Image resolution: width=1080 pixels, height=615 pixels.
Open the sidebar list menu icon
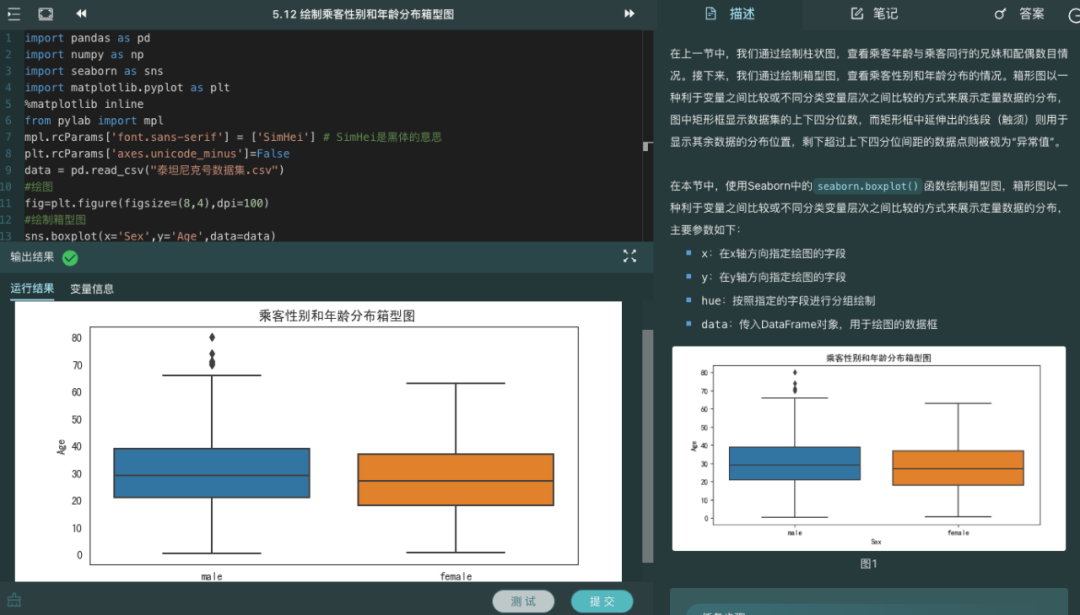(x=14, y=14)
